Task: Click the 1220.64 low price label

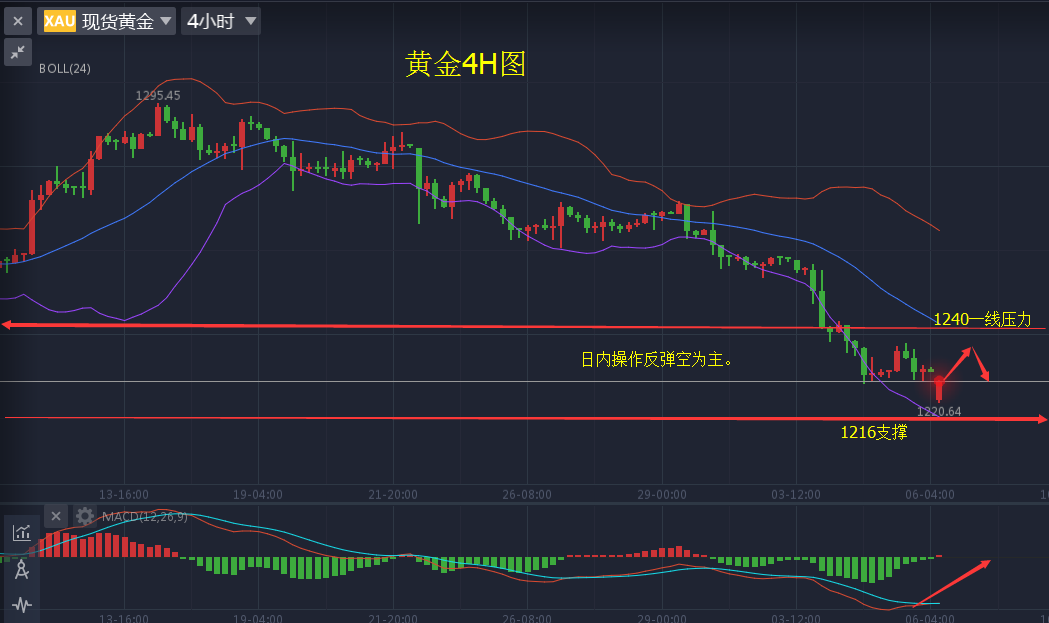Action: [x=939, y=411]
